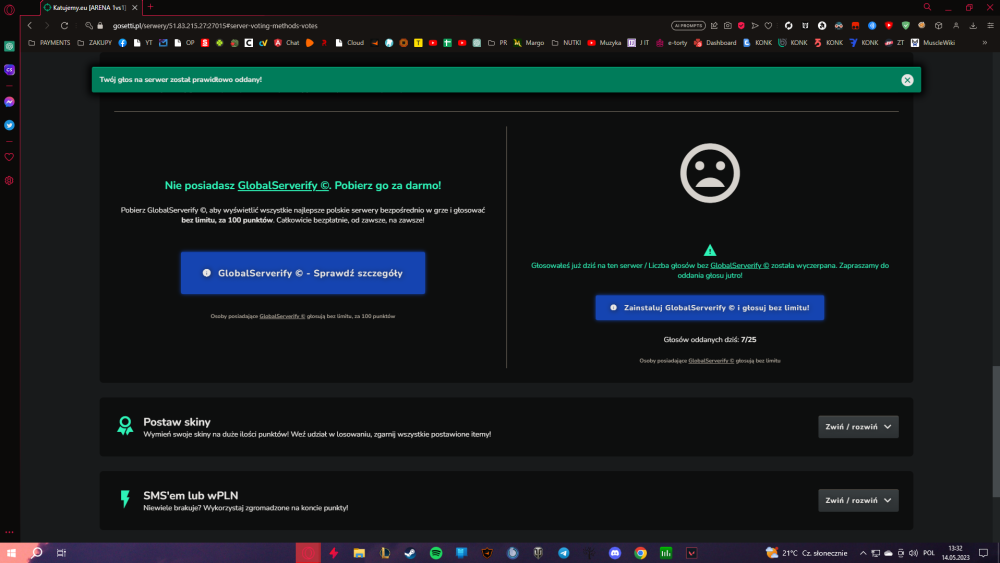Open the Windows Start menu
Screen dimensions: 1000x563
[x=11, y=553]
